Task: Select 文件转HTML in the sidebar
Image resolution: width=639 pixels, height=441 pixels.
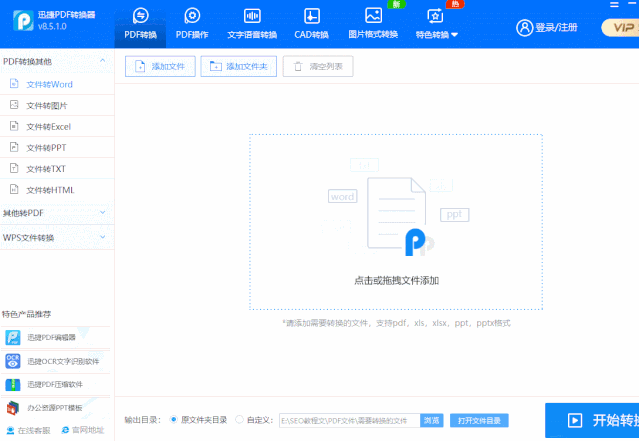Action: [57, 190]
